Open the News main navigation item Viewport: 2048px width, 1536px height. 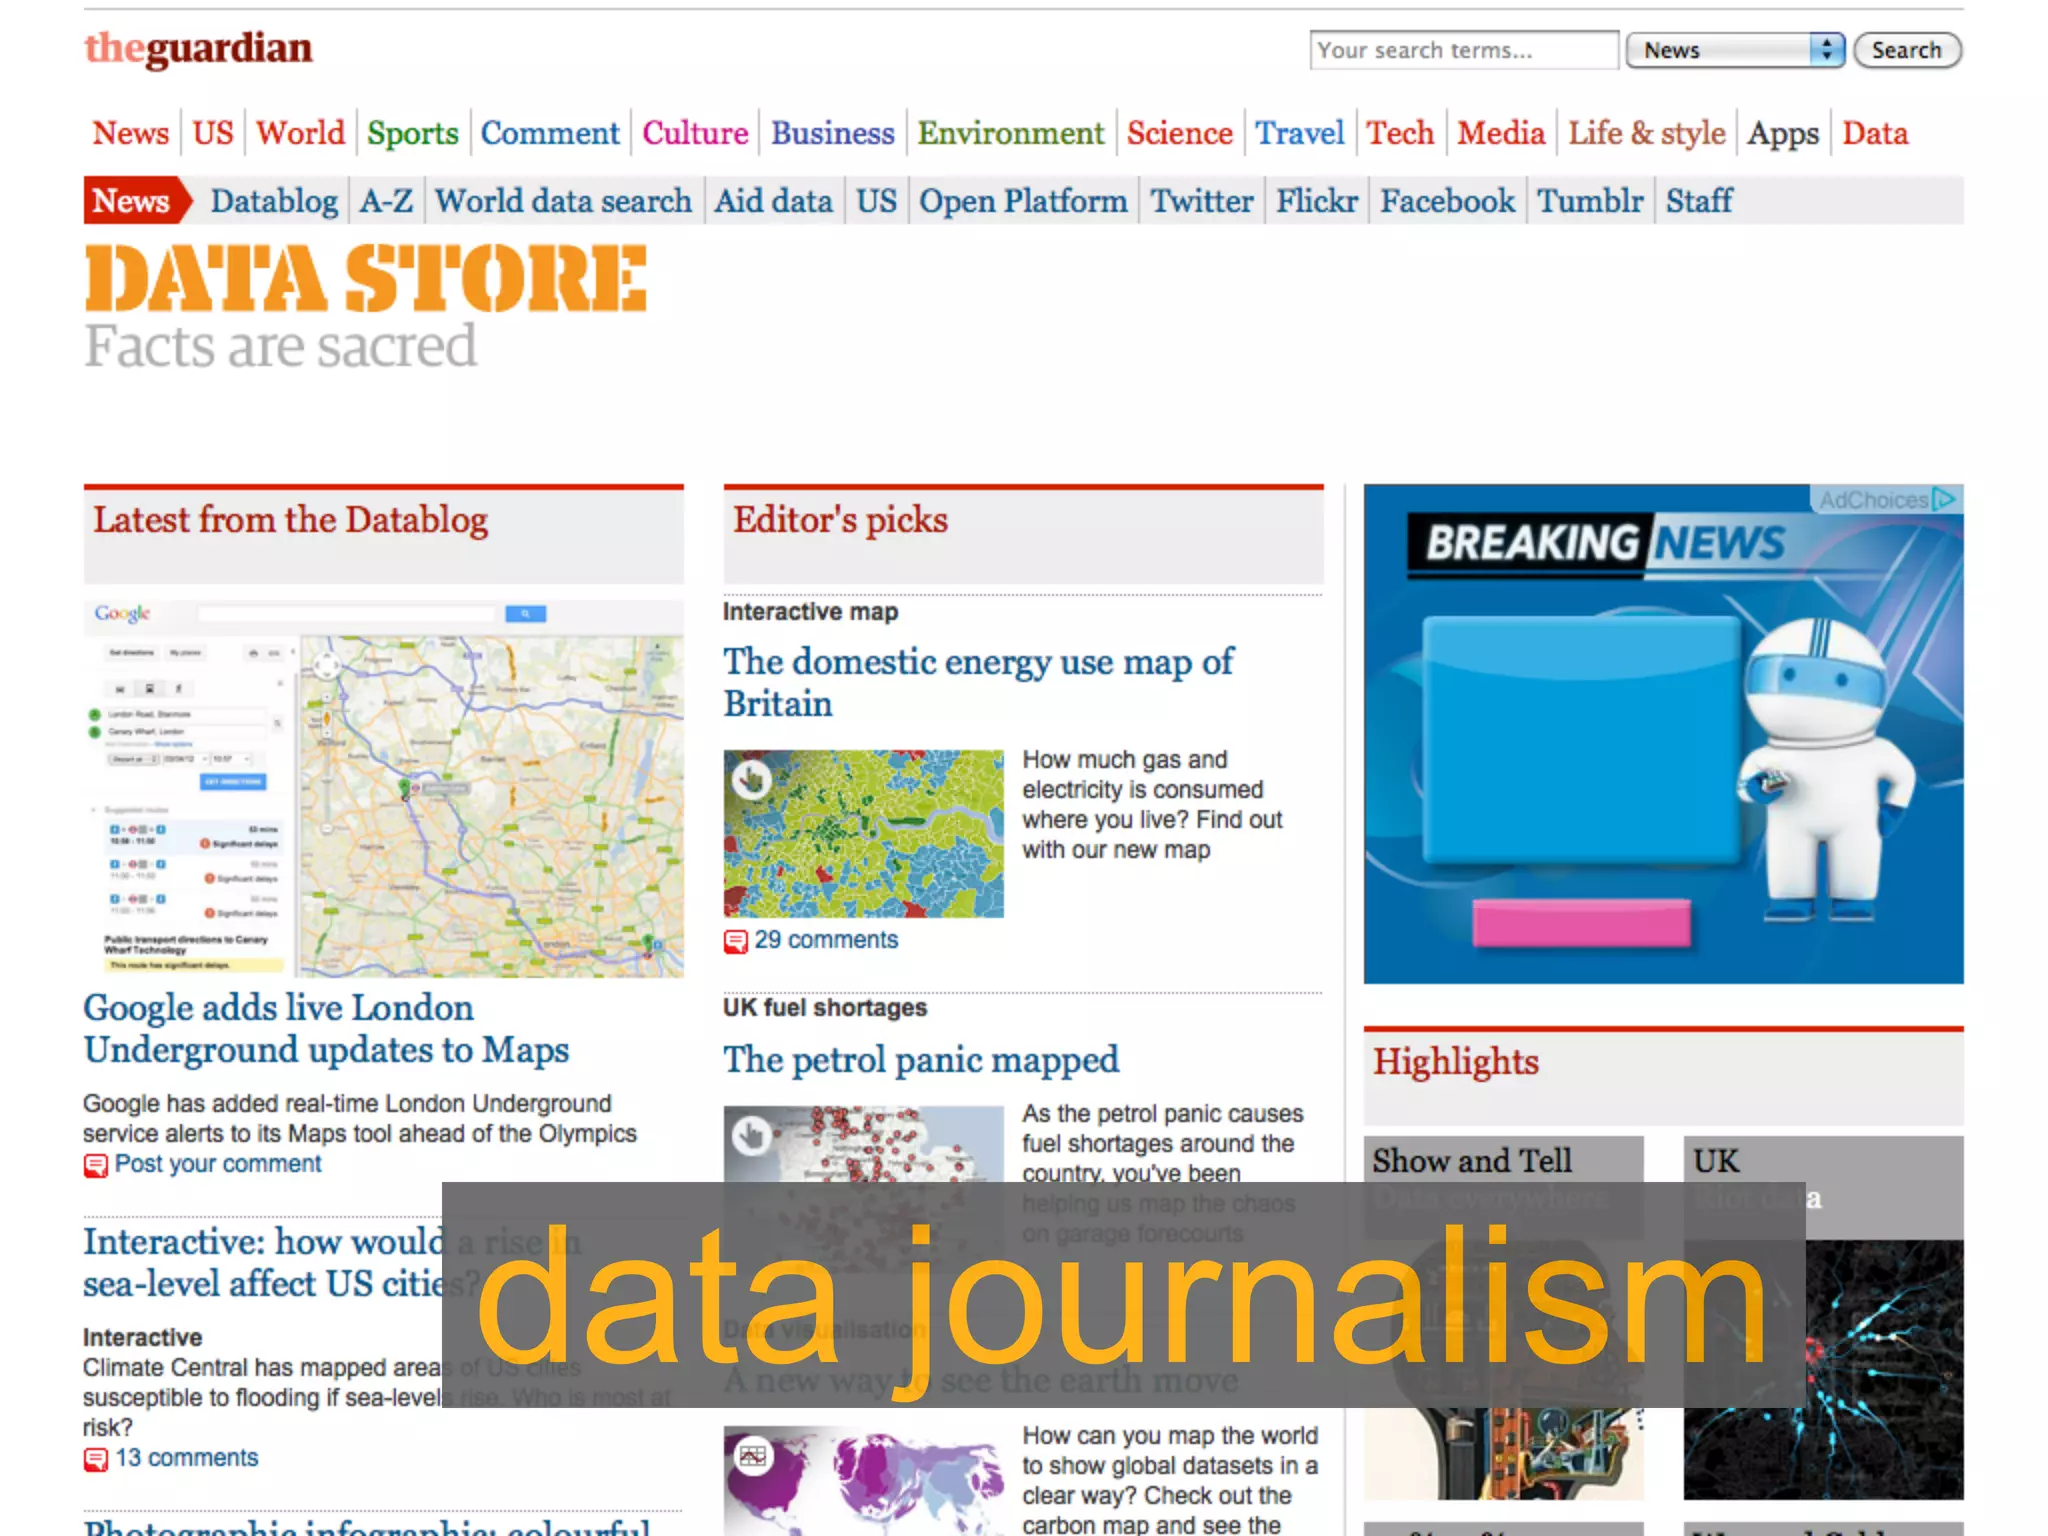tap(131, 133)
